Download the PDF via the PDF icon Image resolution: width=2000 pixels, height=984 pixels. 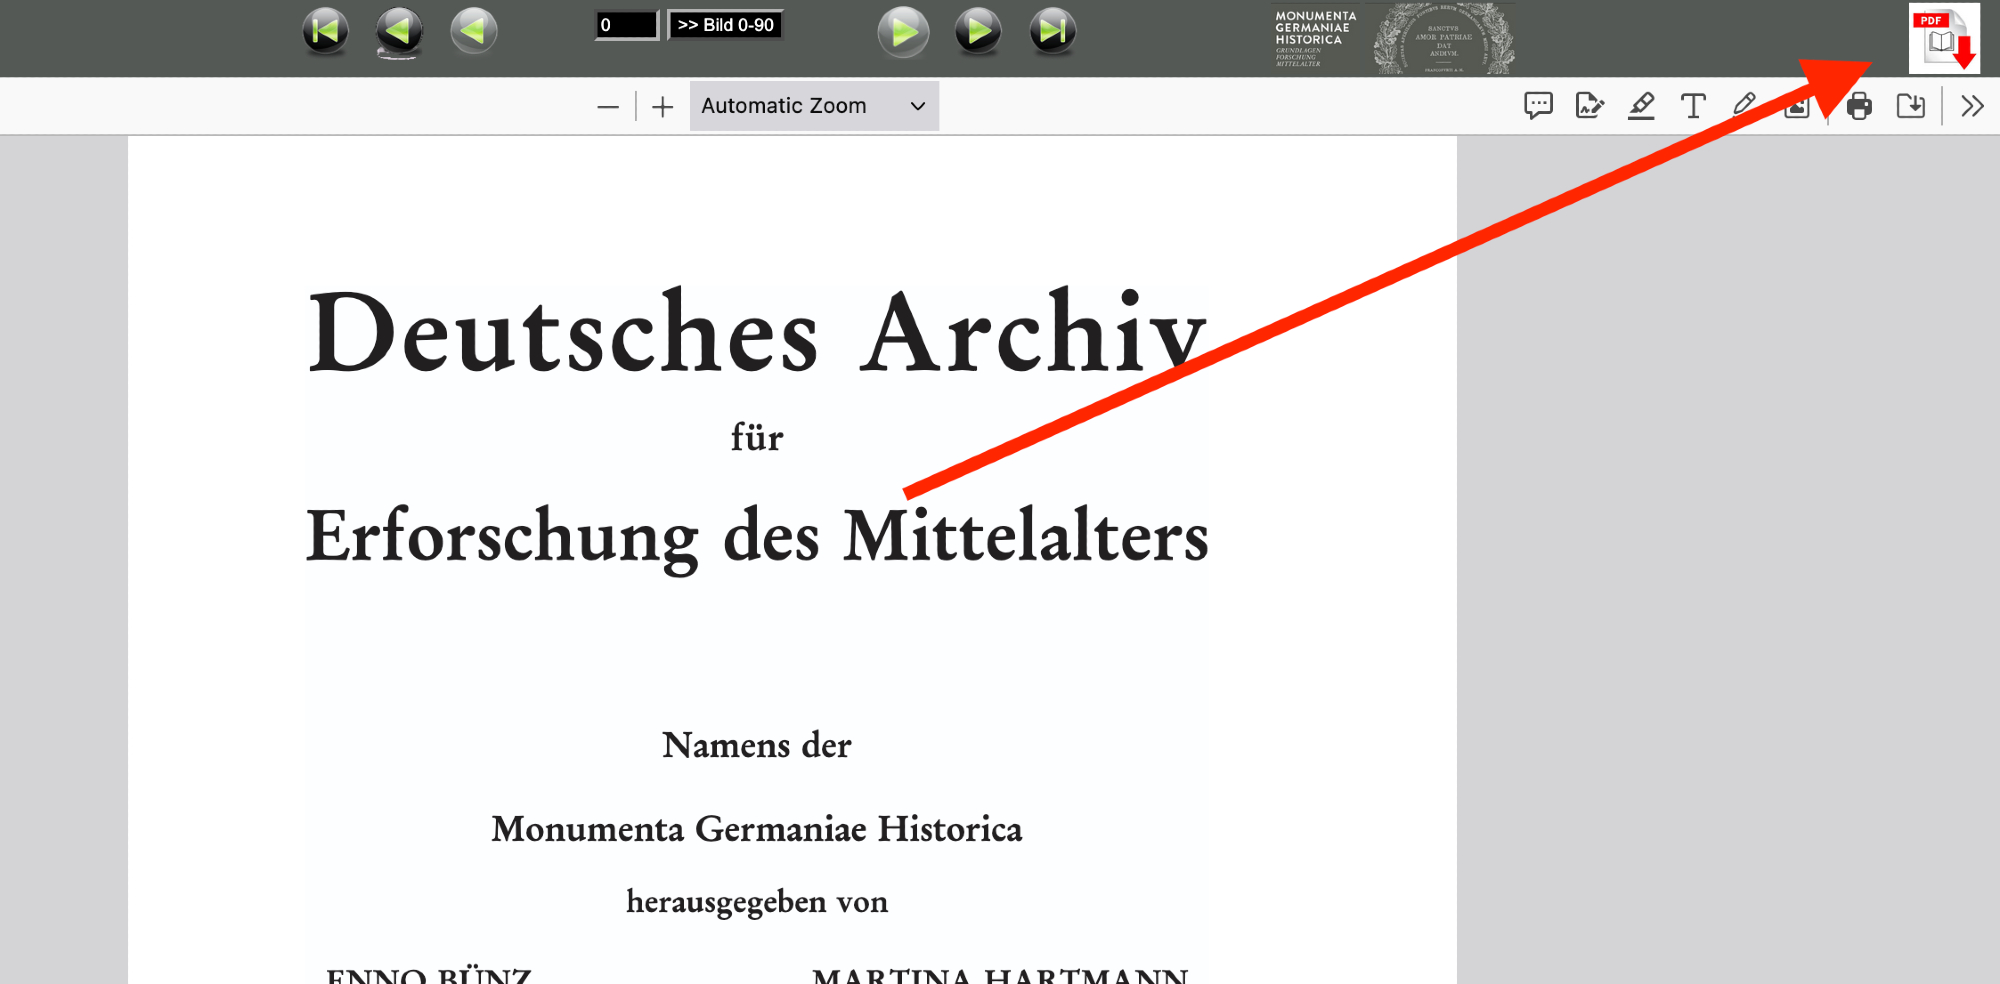[x=1943, y=39]
